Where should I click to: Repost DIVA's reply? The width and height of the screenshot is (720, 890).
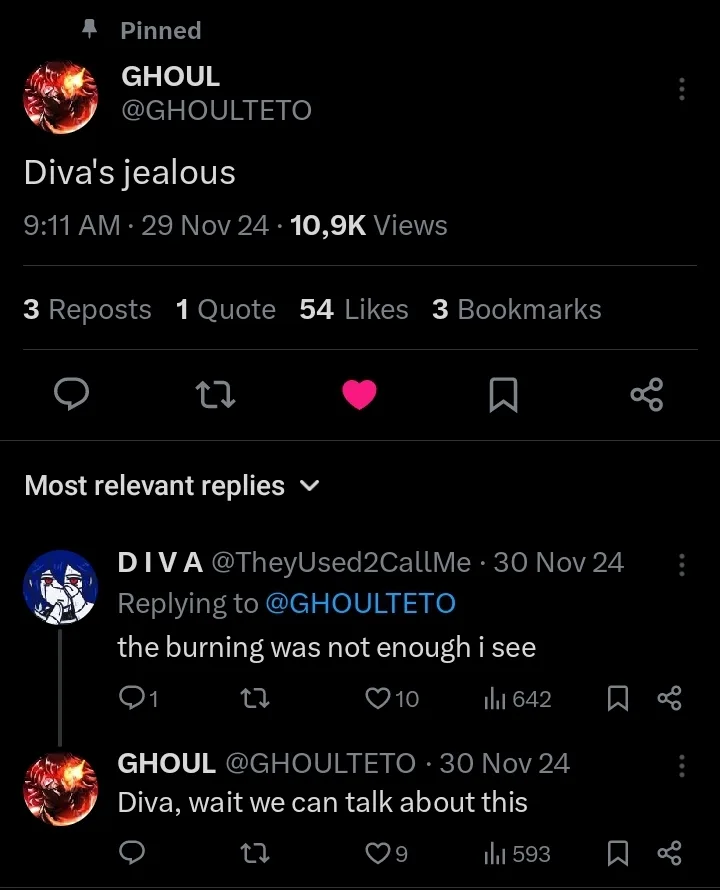pos(256,699)
